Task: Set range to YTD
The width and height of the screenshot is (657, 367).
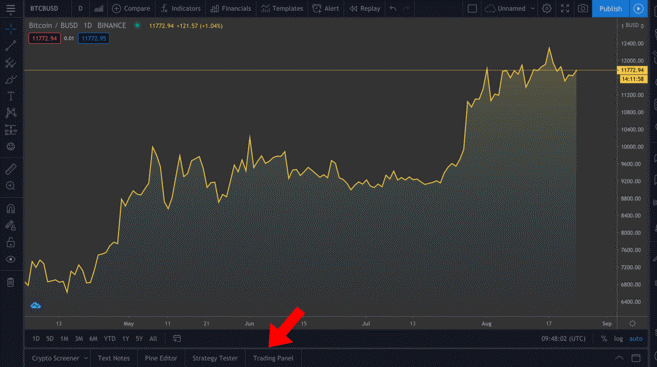Action: coord(110,339)
